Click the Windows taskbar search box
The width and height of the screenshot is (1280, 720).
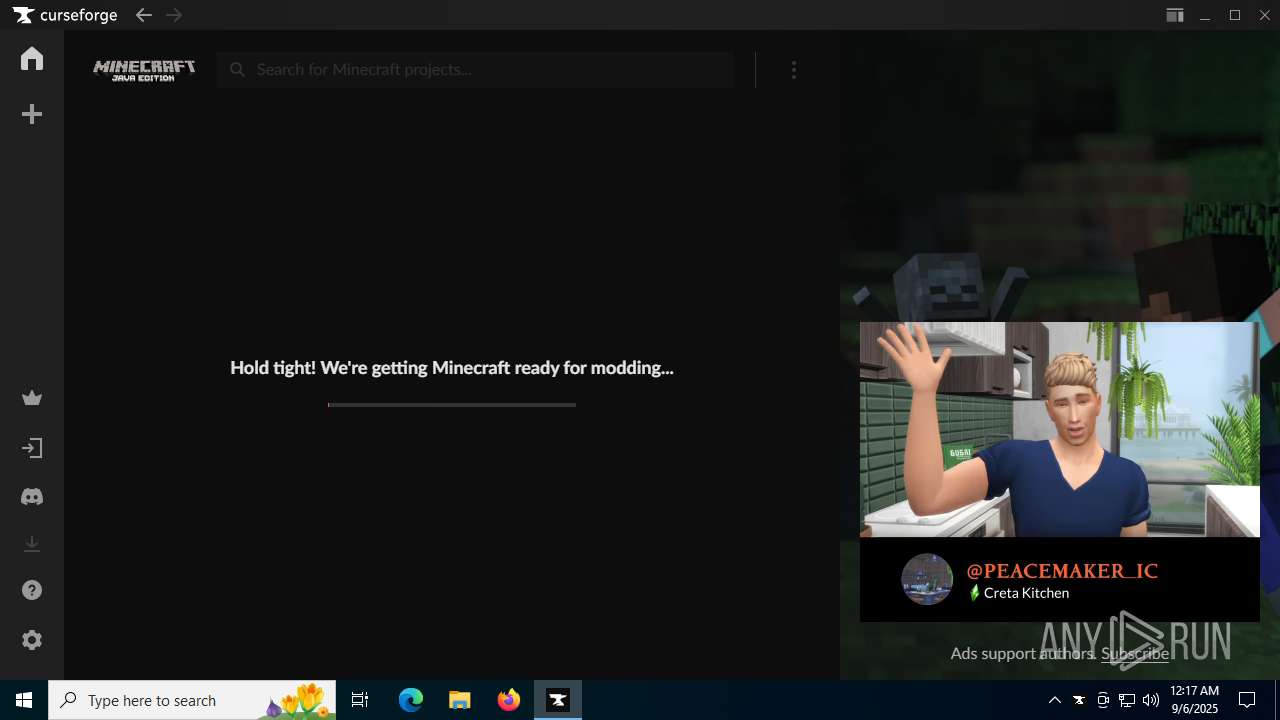click(192, 700)
